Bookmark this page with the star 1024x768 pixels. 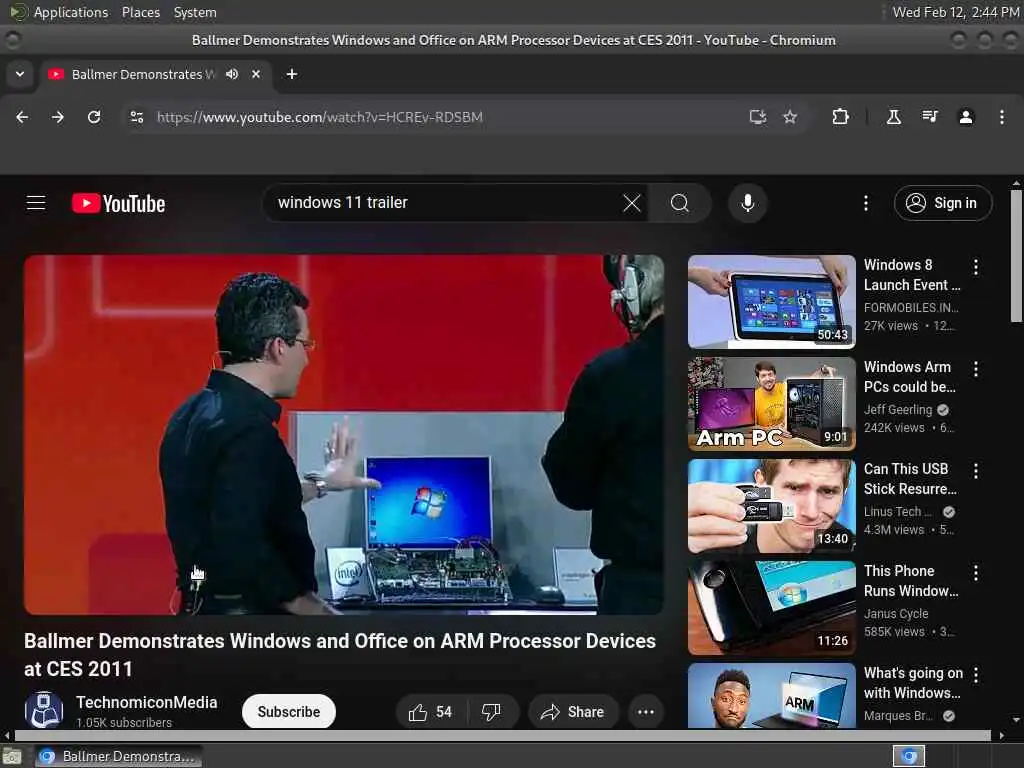790,117
